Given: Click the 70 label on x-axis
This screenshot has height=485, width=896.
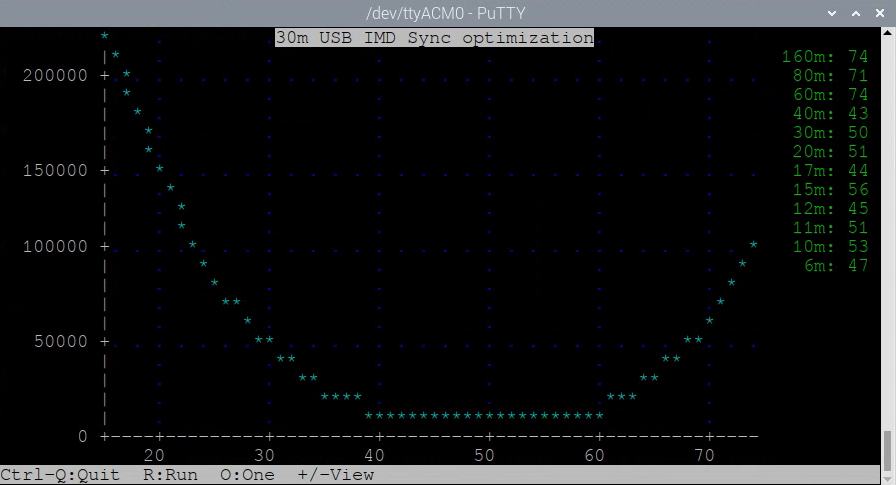Looking at the screenshot, I should pos(704,456).
